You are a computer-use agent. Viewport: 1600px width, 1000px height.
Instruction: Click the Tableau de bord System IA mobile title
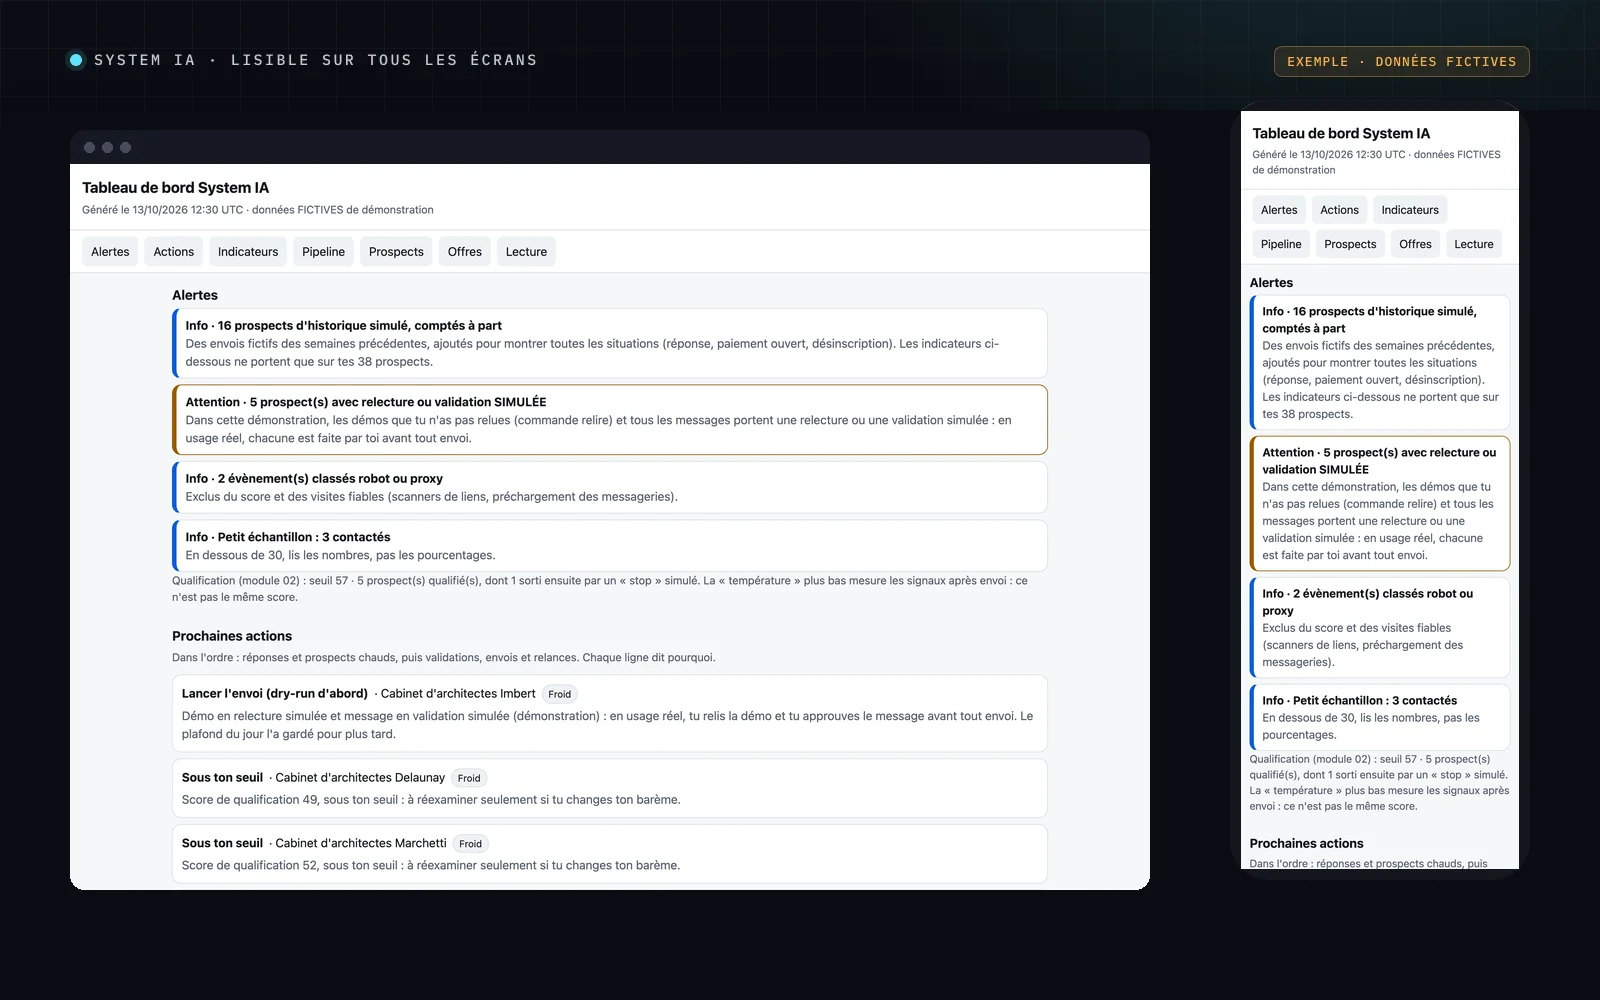pos(1341,133)
